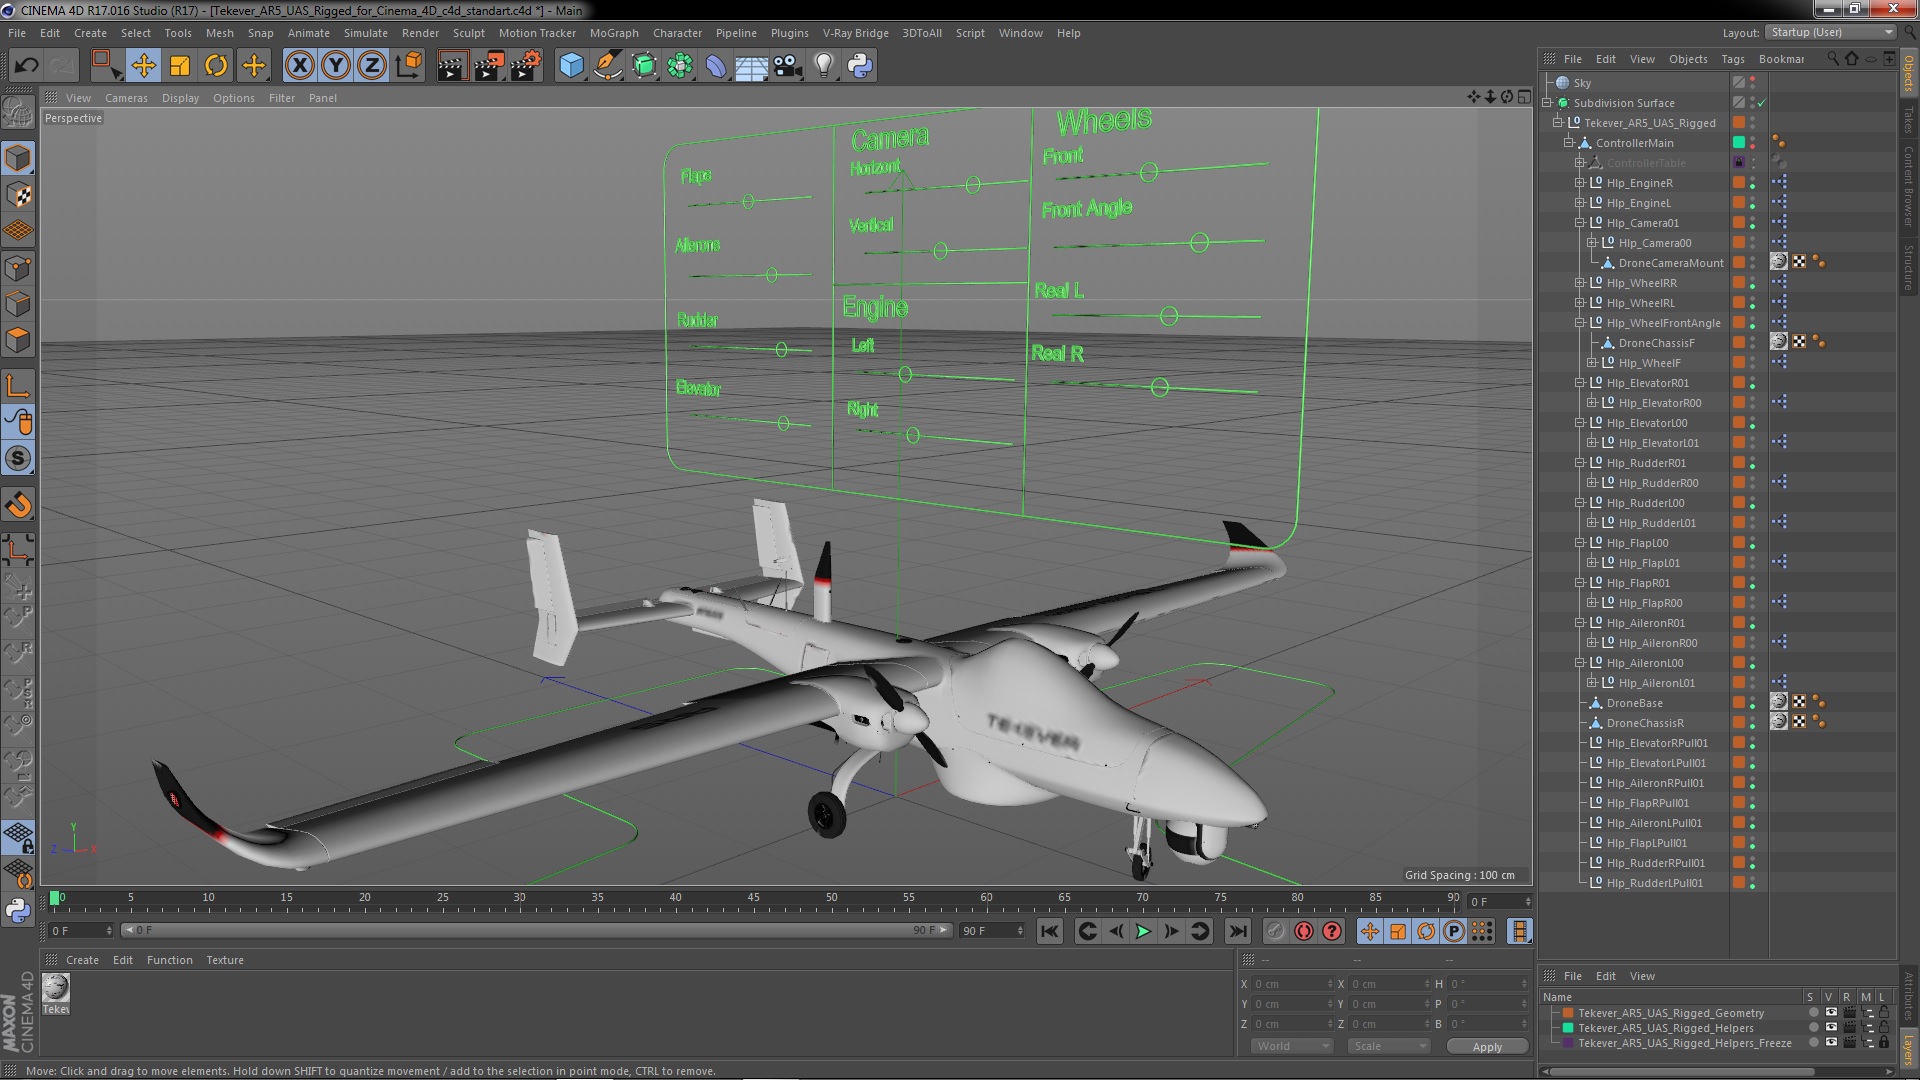
Task: Click the X position input field
Action: pos(1292,984)
